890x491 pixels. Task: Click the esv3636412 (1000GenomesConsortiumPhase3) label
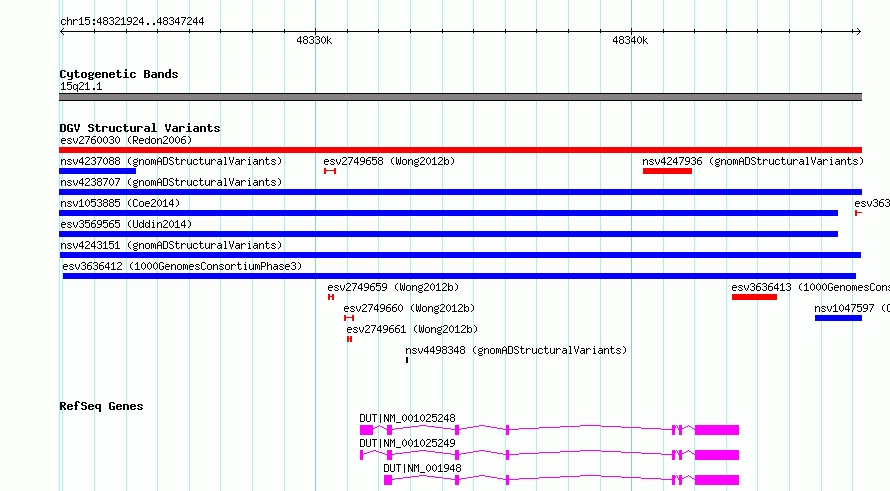point(182,266)
